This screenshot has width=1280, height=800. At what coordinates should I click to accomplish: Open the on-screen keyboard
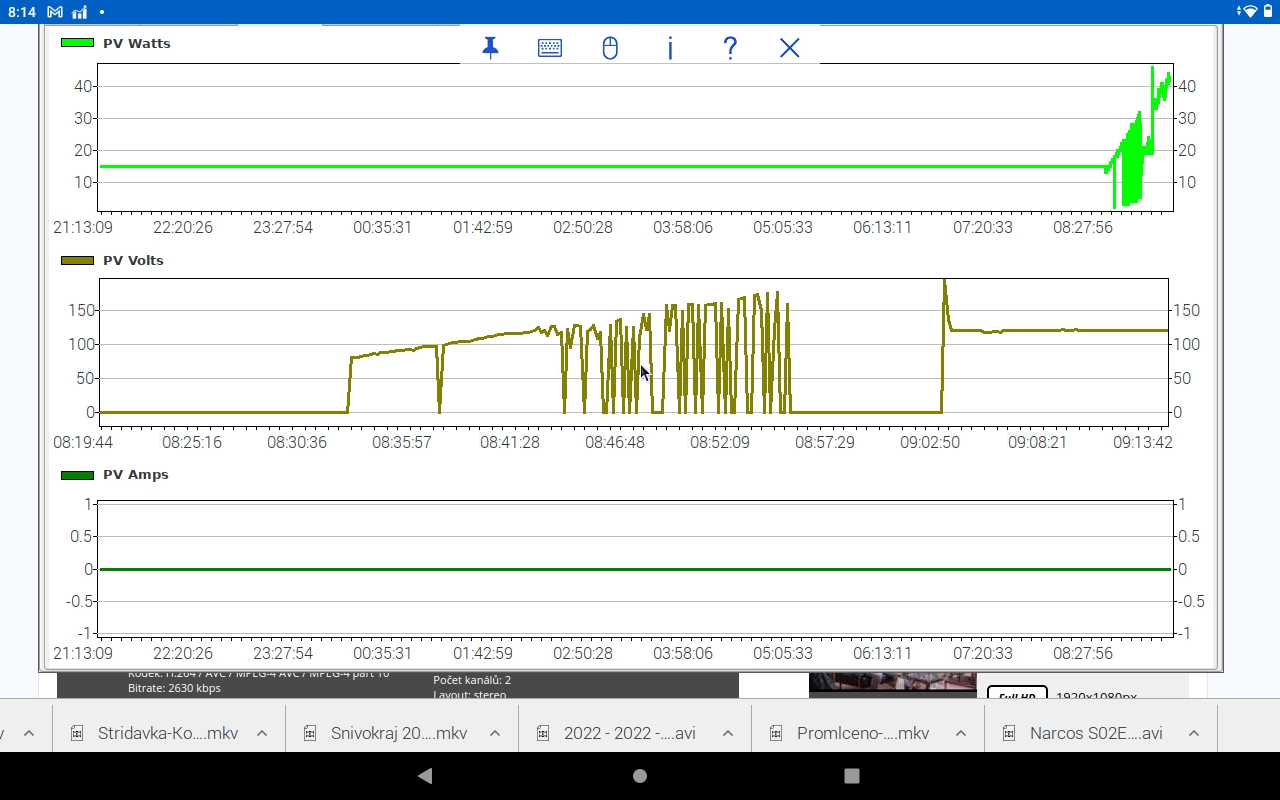point(550,48)
